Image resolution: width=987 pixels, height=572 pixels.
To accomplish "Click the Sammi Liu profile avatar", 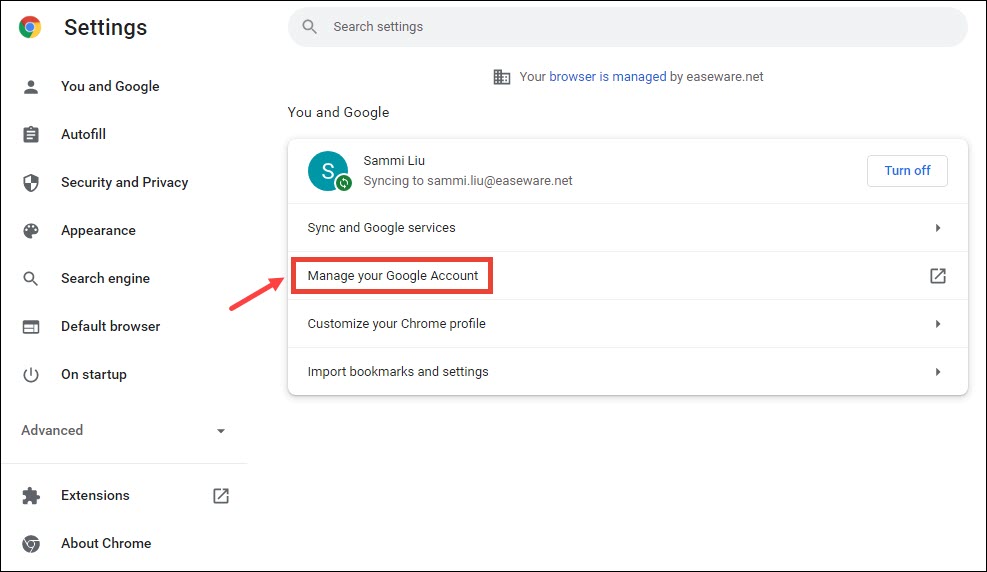I will click(328, 171).
